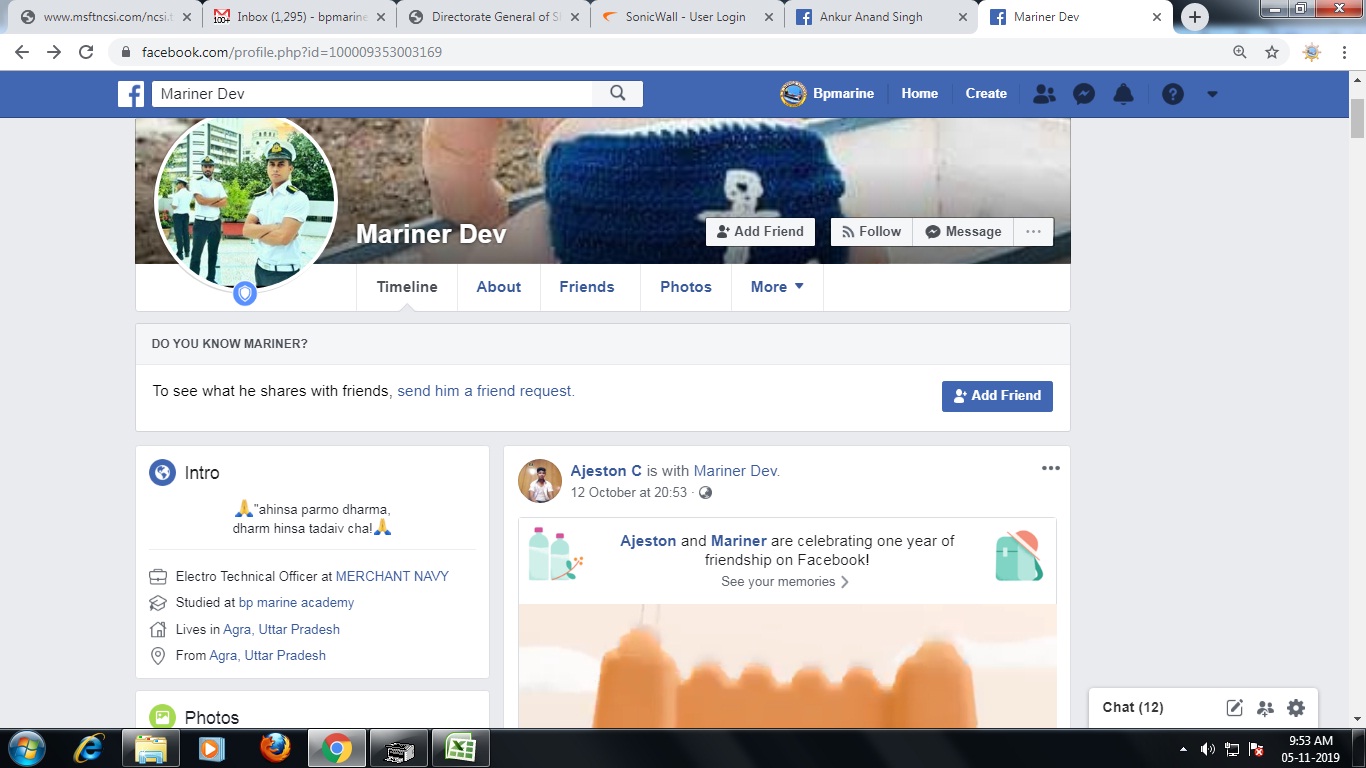The height and width of the screenshot is (768, 1366).
Task: Click the Chrome zoom magnifier icon in address bar
Action: coord(1240,52)
